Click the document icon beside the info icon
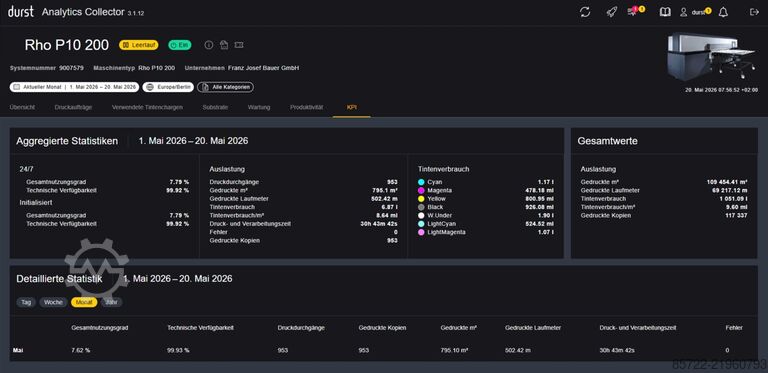The width and height of the screenshot is (768, 373). (x=224, y=45)
